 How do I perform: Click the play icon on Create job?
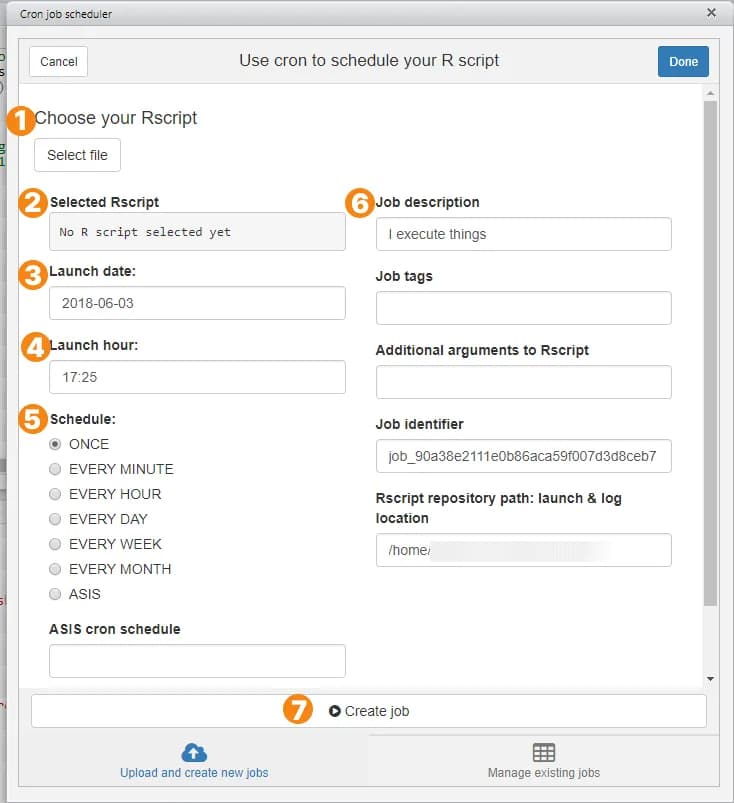pyautogui.click(x=335, y=711)
